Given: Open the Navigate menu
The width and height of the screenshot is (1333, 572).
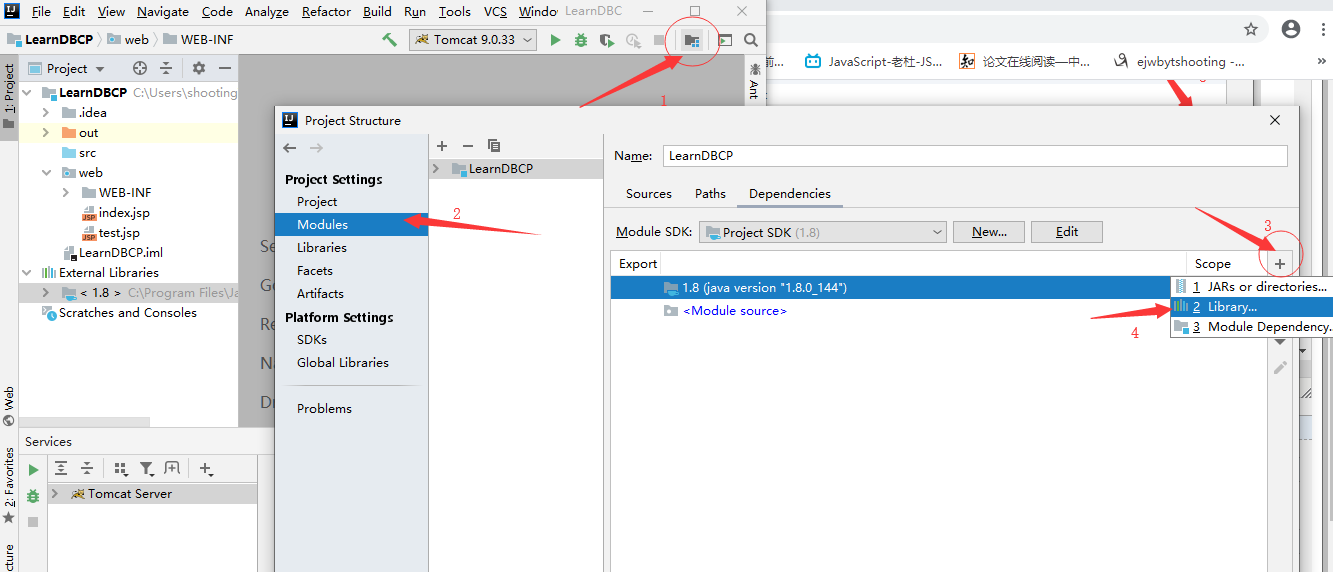Looking at the screenshot, I should pos(163,12).
